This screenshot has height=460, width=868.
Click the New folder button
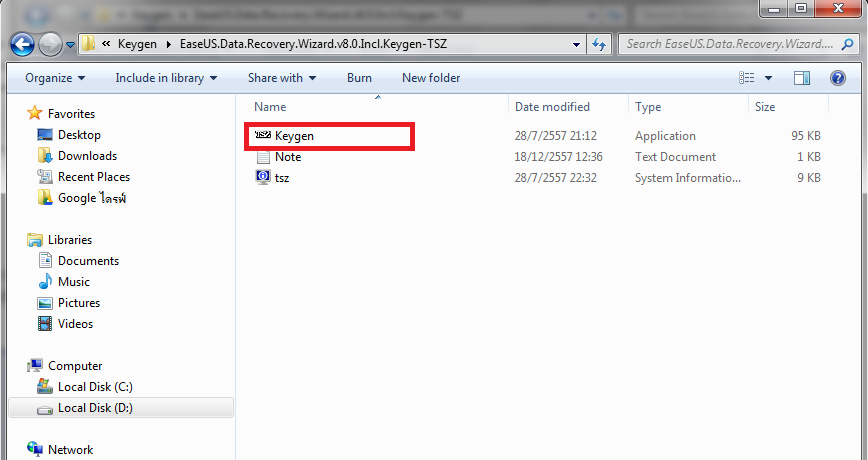tap(431, 78)
